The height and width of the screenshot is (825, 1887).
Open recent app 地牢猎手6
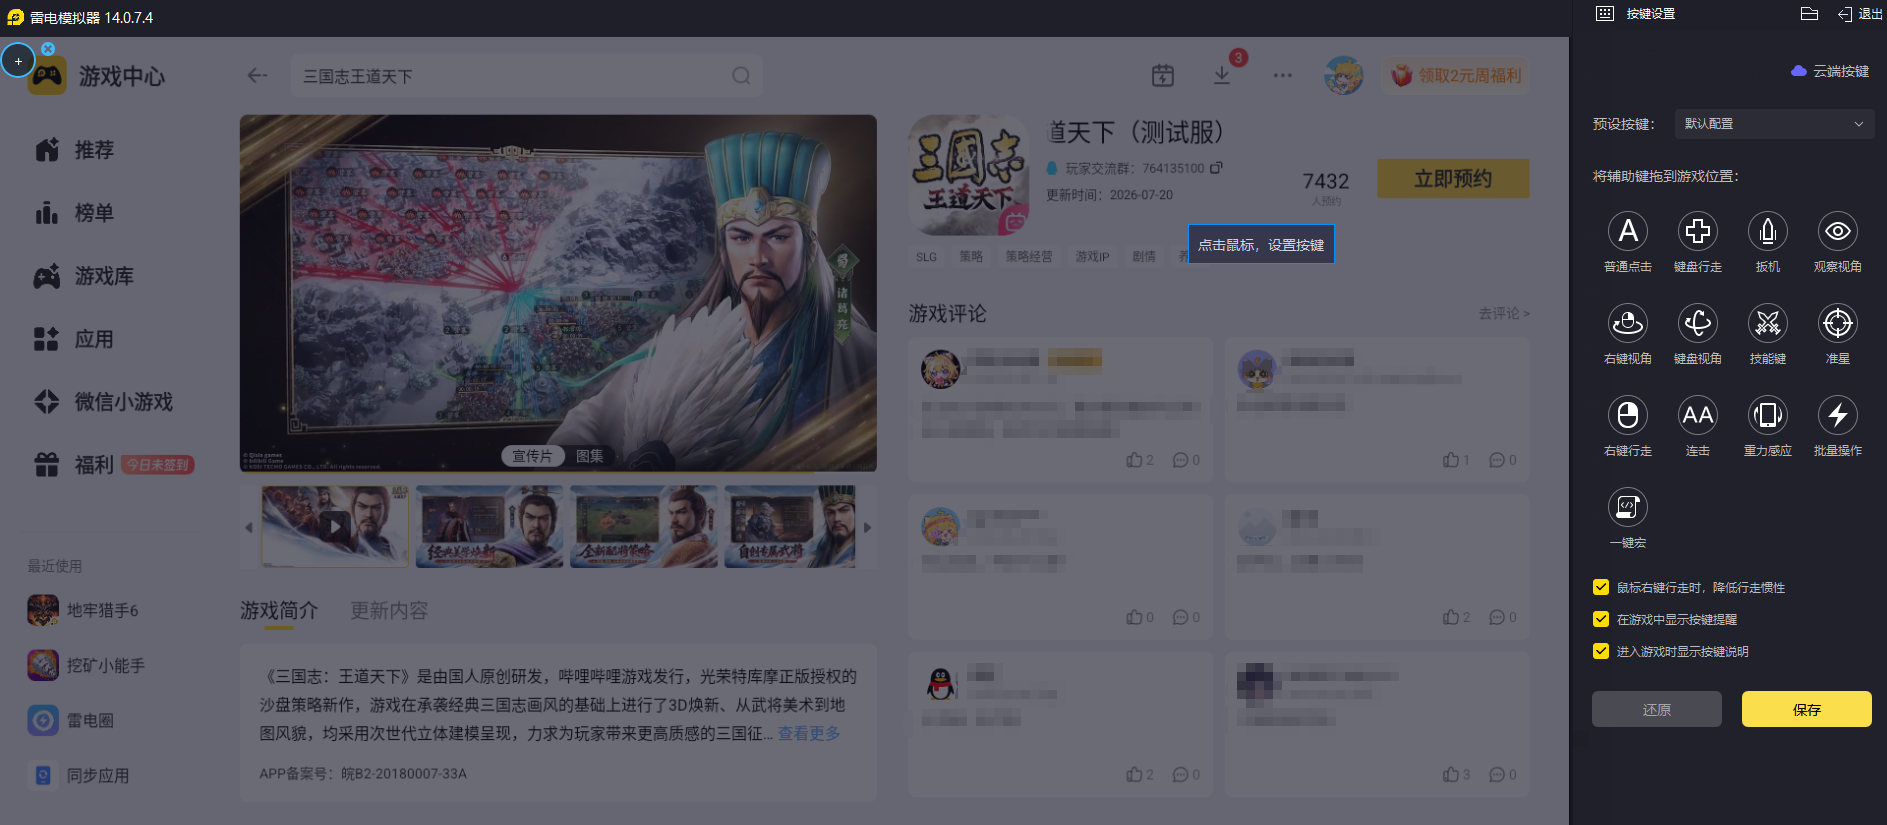(84, 610)
